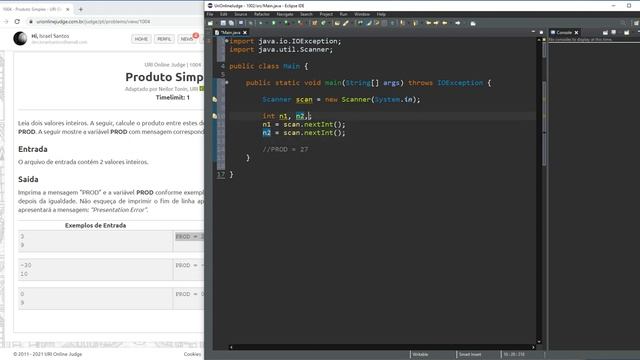Image resolution: width=640 pixels, height=360 pixels.
Task: Click the 'n1 = scan.nextInt();' code line
Action: coord(304,124)
